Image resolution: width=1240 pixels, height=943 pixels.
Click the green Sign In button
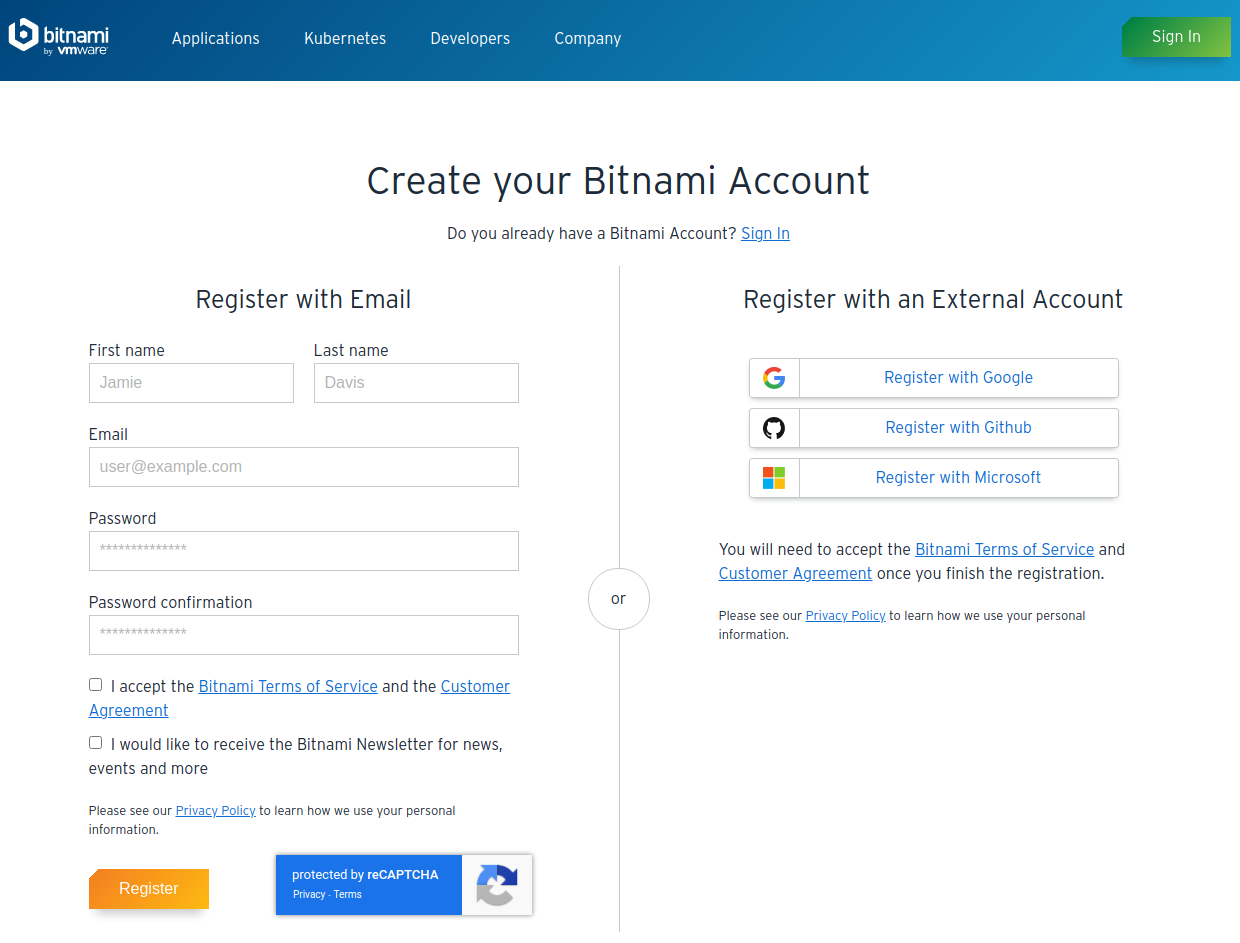click(1176, 37)
